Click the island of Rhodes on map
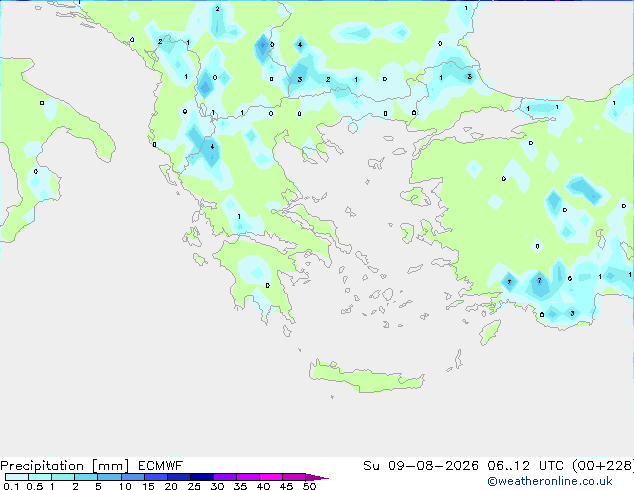Viewport: 634px width, 490px height. pyautogui.click(x=490, y=332)
